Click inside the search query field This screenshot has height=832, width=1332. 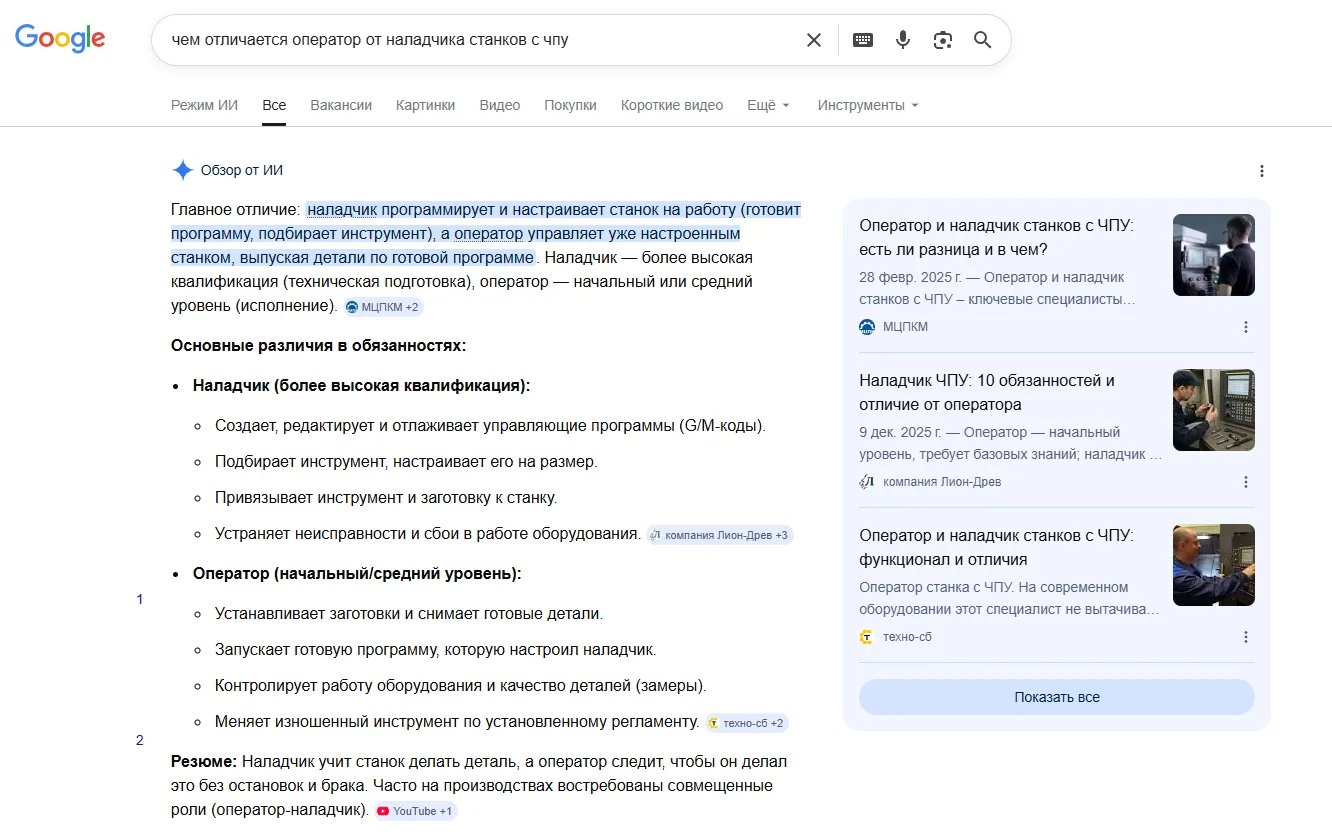coord(480,40)
